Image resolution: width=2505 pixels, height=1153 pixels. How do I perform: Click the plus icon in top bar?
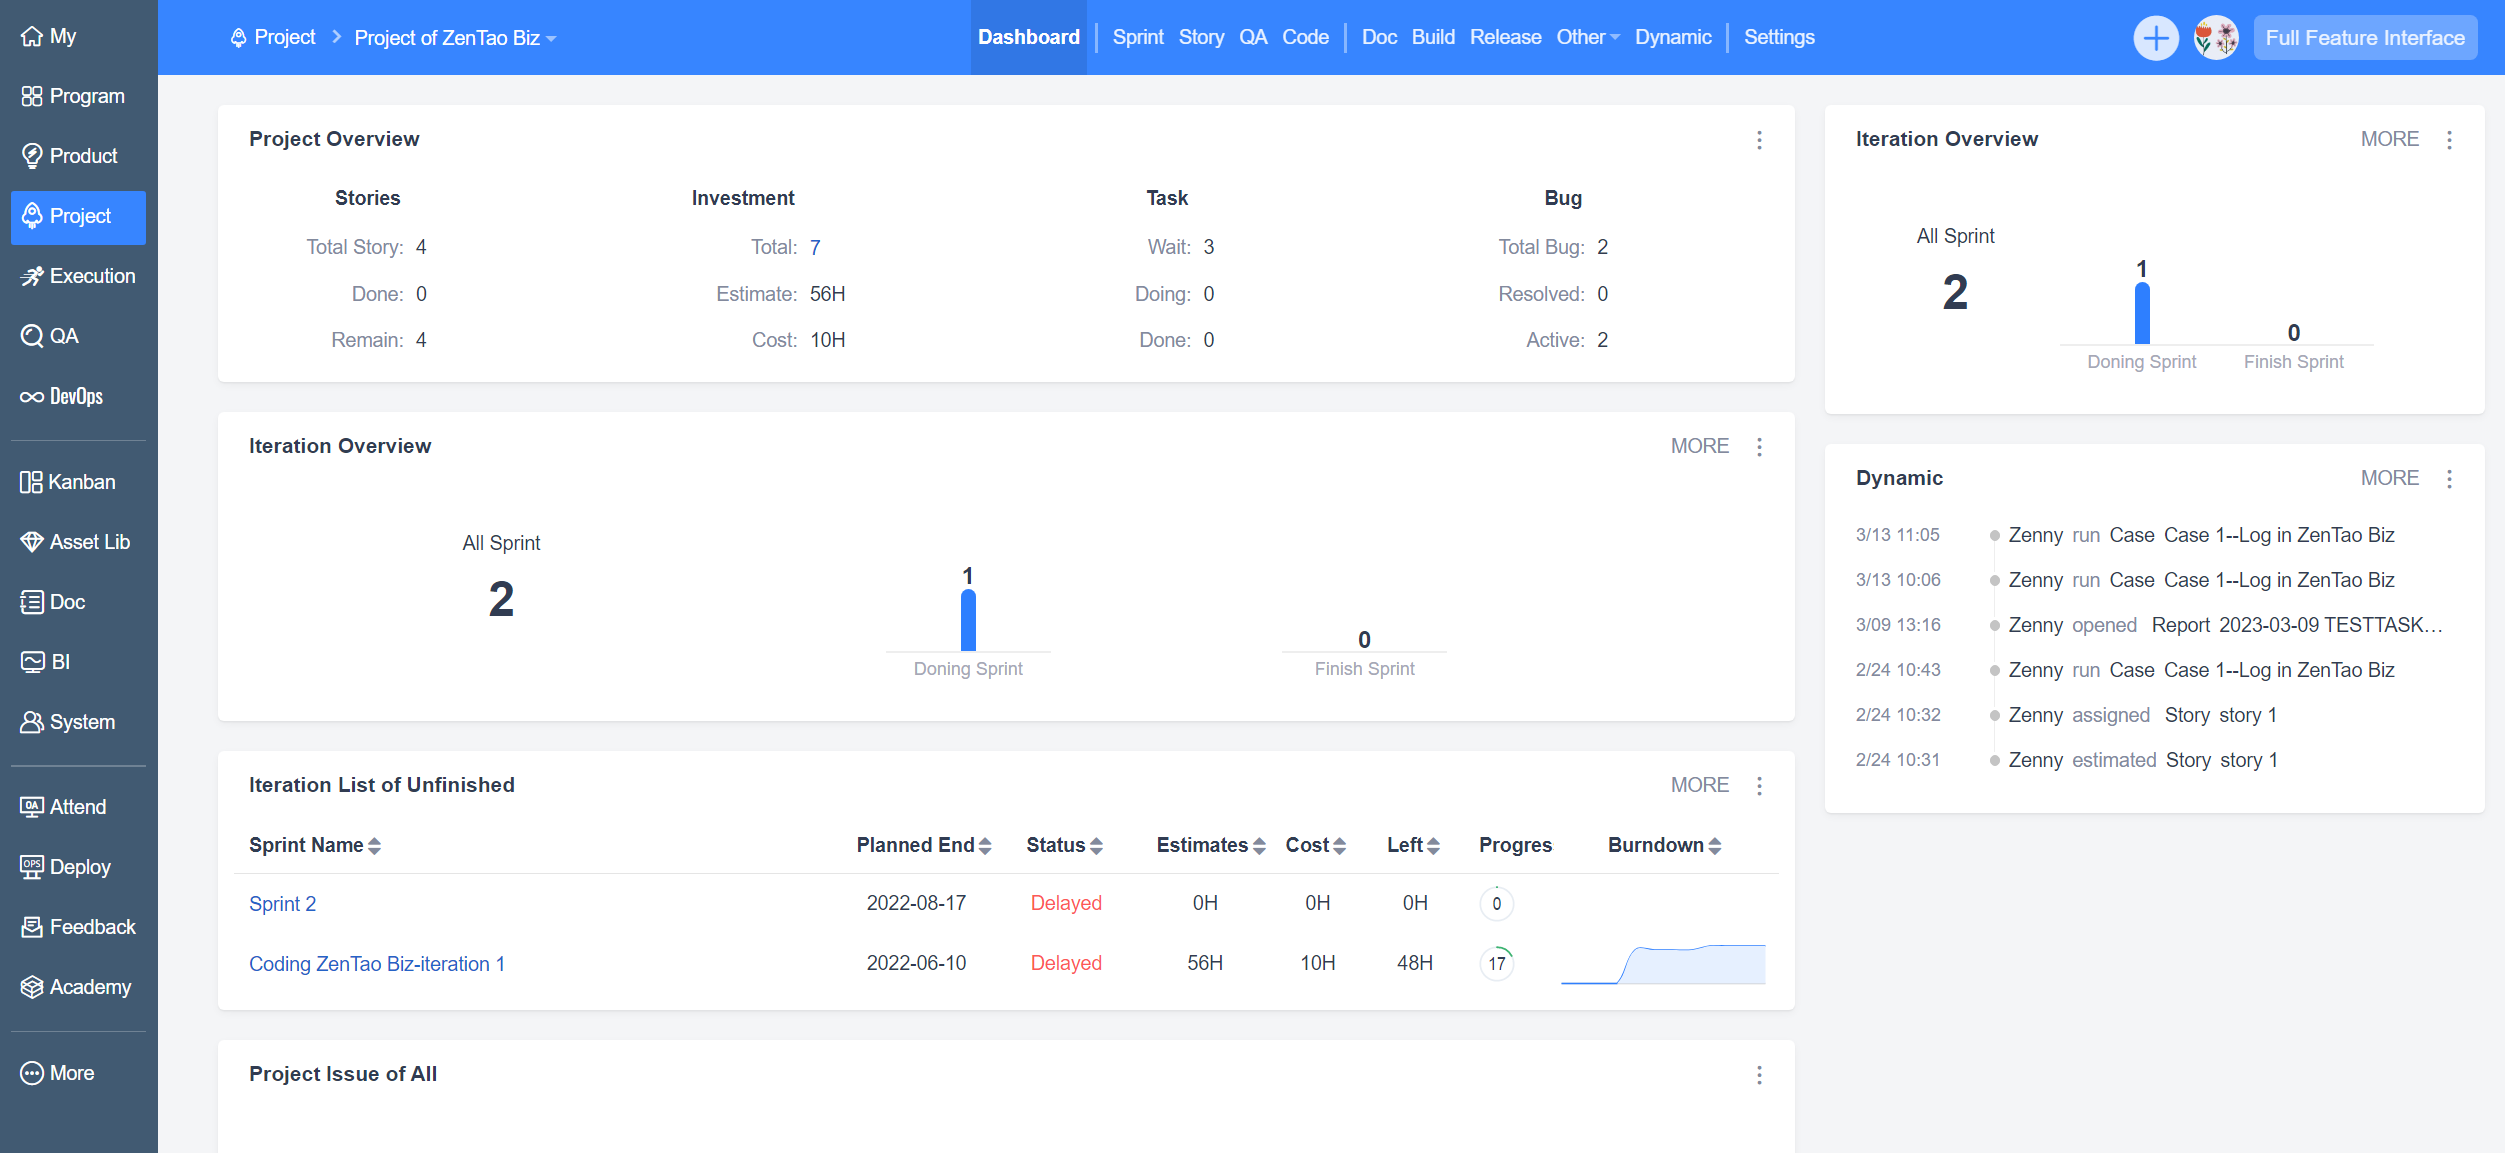(2156, 37)
